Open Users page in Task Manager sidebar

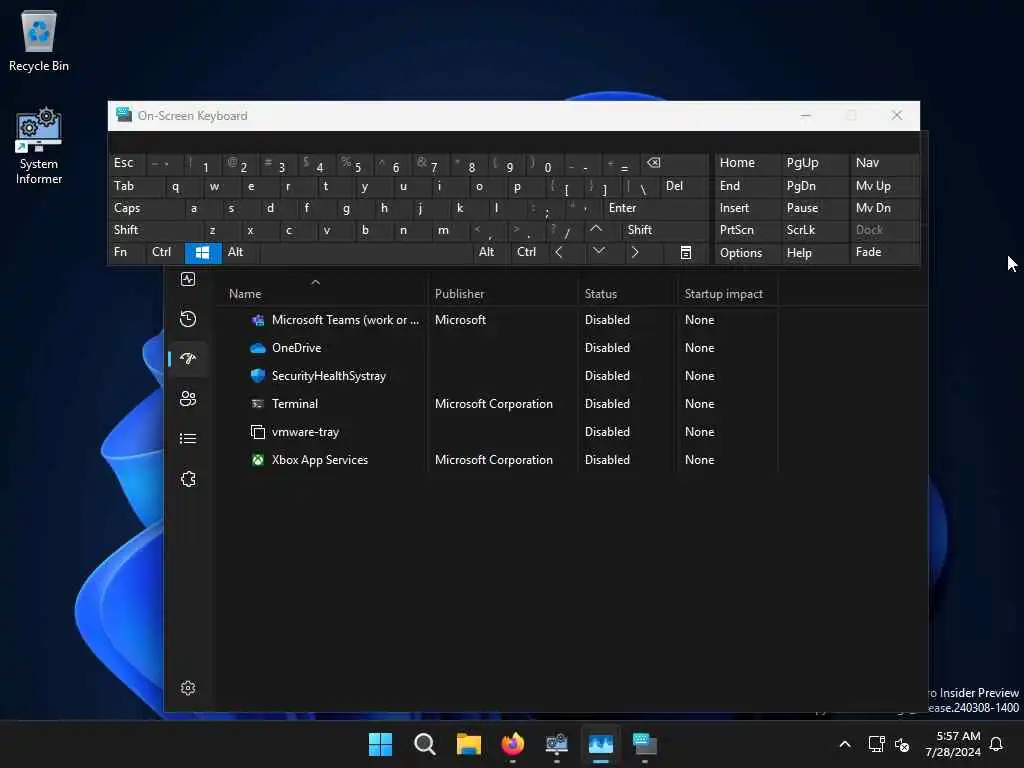(x=188, y=398)
